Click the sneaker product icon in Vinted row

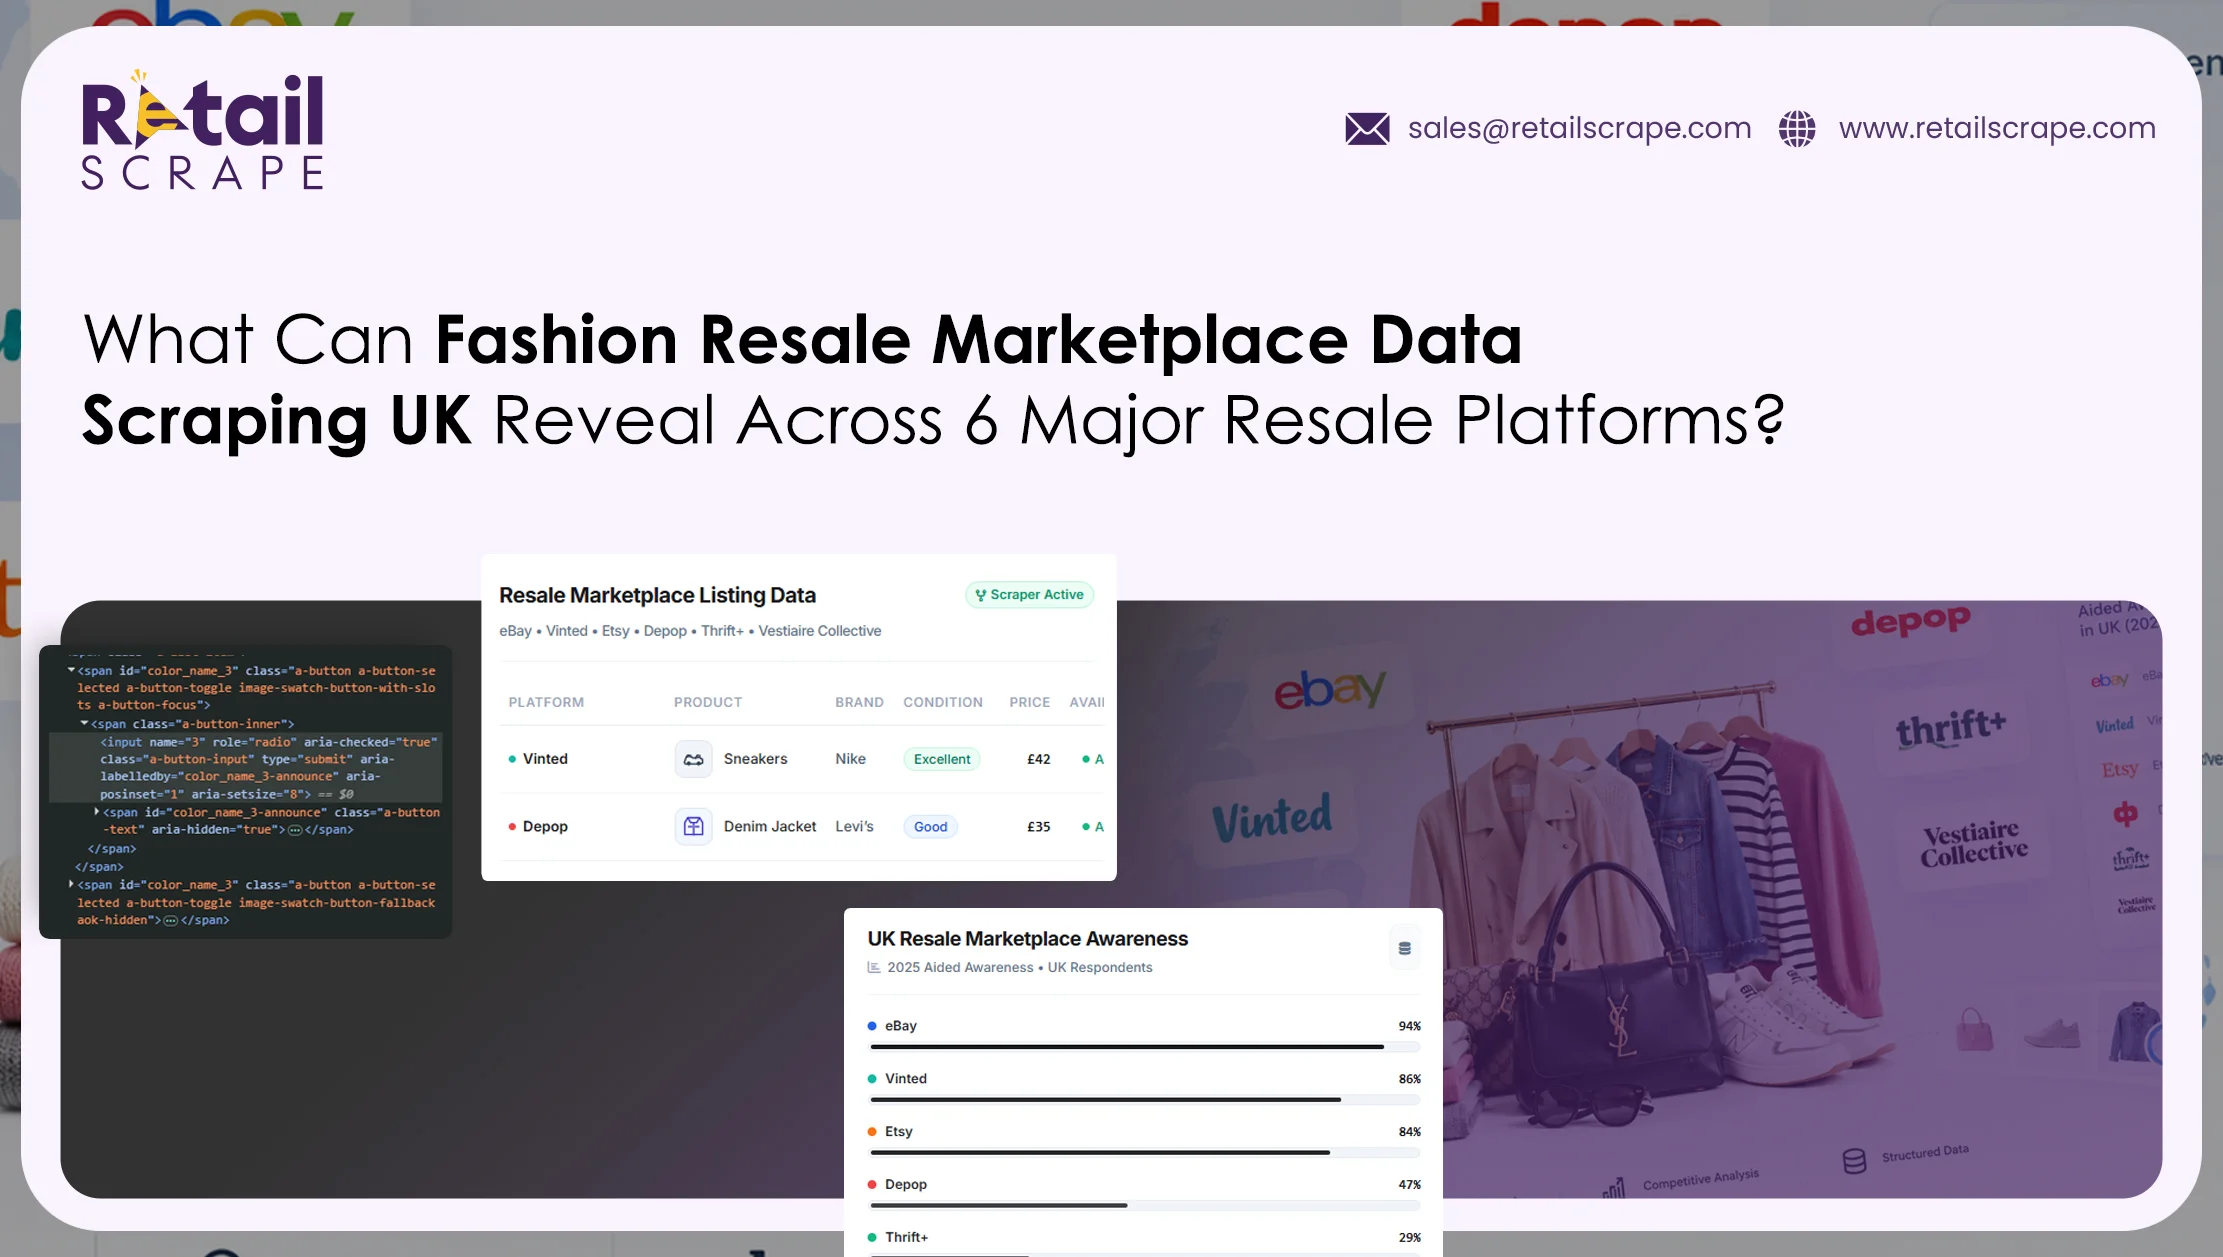click(693, 759)
